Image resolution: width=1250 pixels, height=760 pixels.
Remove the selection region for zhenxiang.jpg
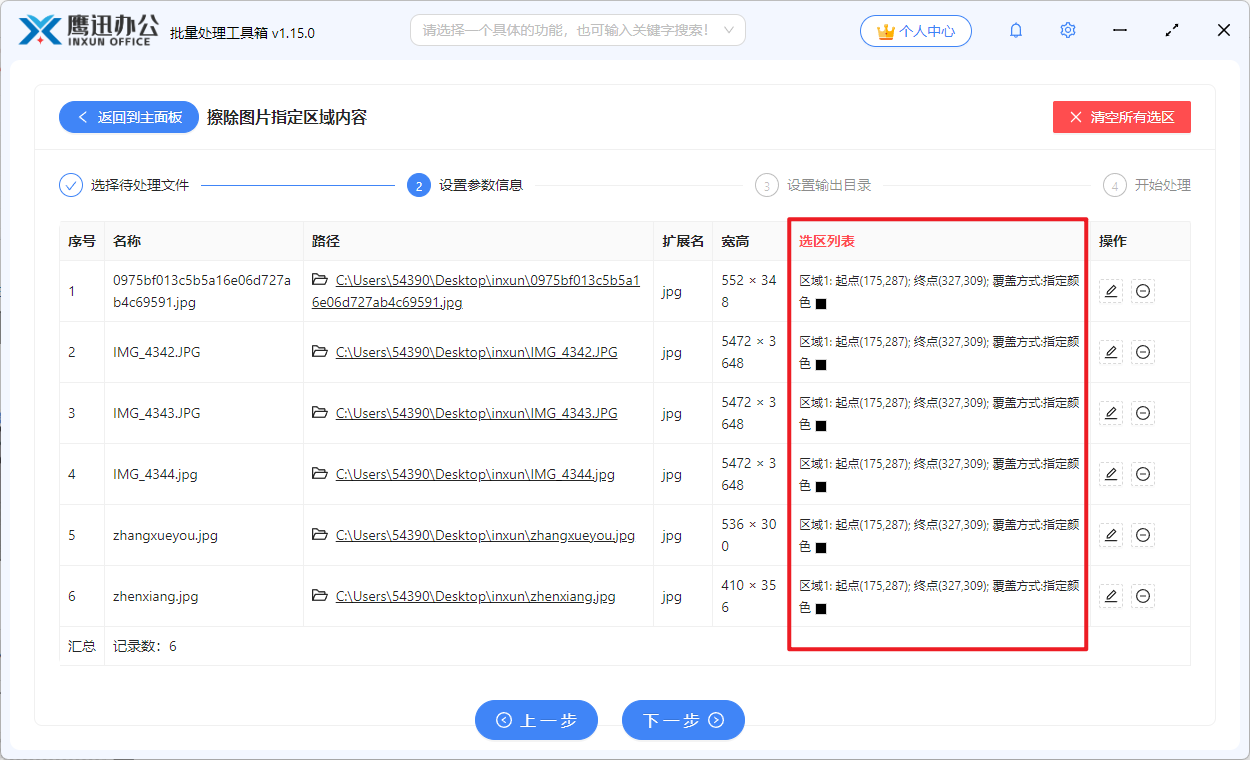[1142, 595]
